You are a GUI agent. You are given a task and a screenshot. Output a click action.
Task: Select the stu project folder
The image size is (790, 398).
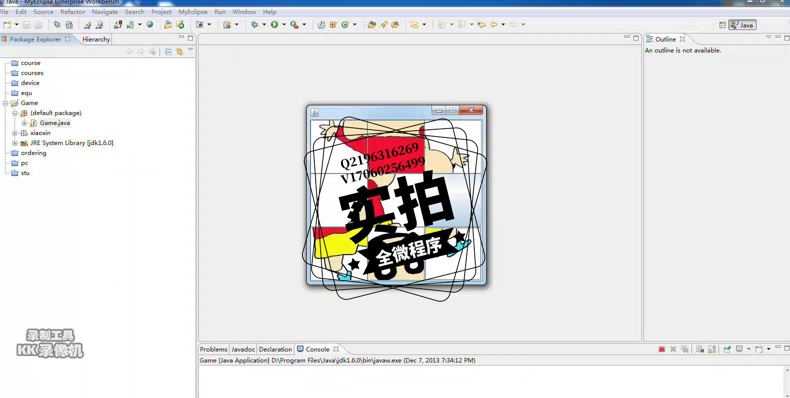[x=20, y=173]
